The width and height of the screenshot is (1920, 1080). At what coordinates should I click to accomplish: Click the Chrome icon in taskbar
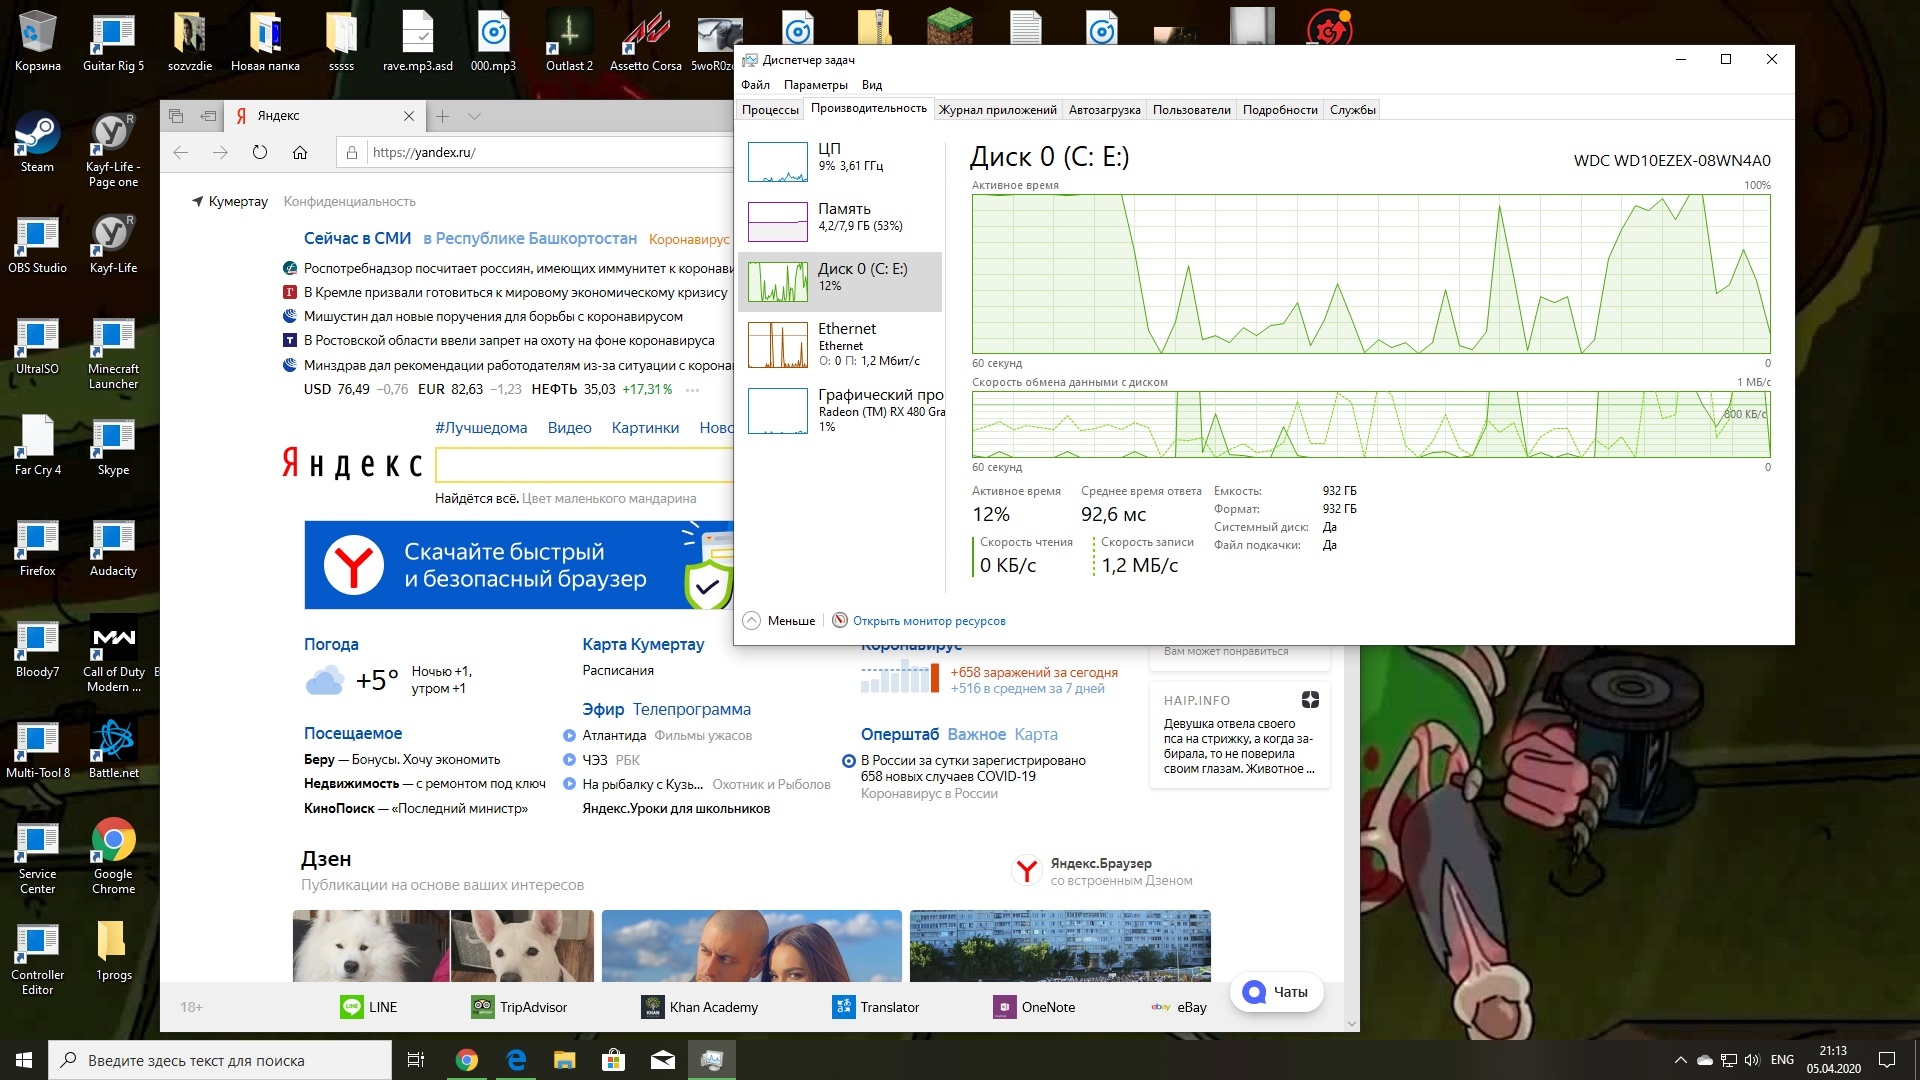pos(467,1060)
